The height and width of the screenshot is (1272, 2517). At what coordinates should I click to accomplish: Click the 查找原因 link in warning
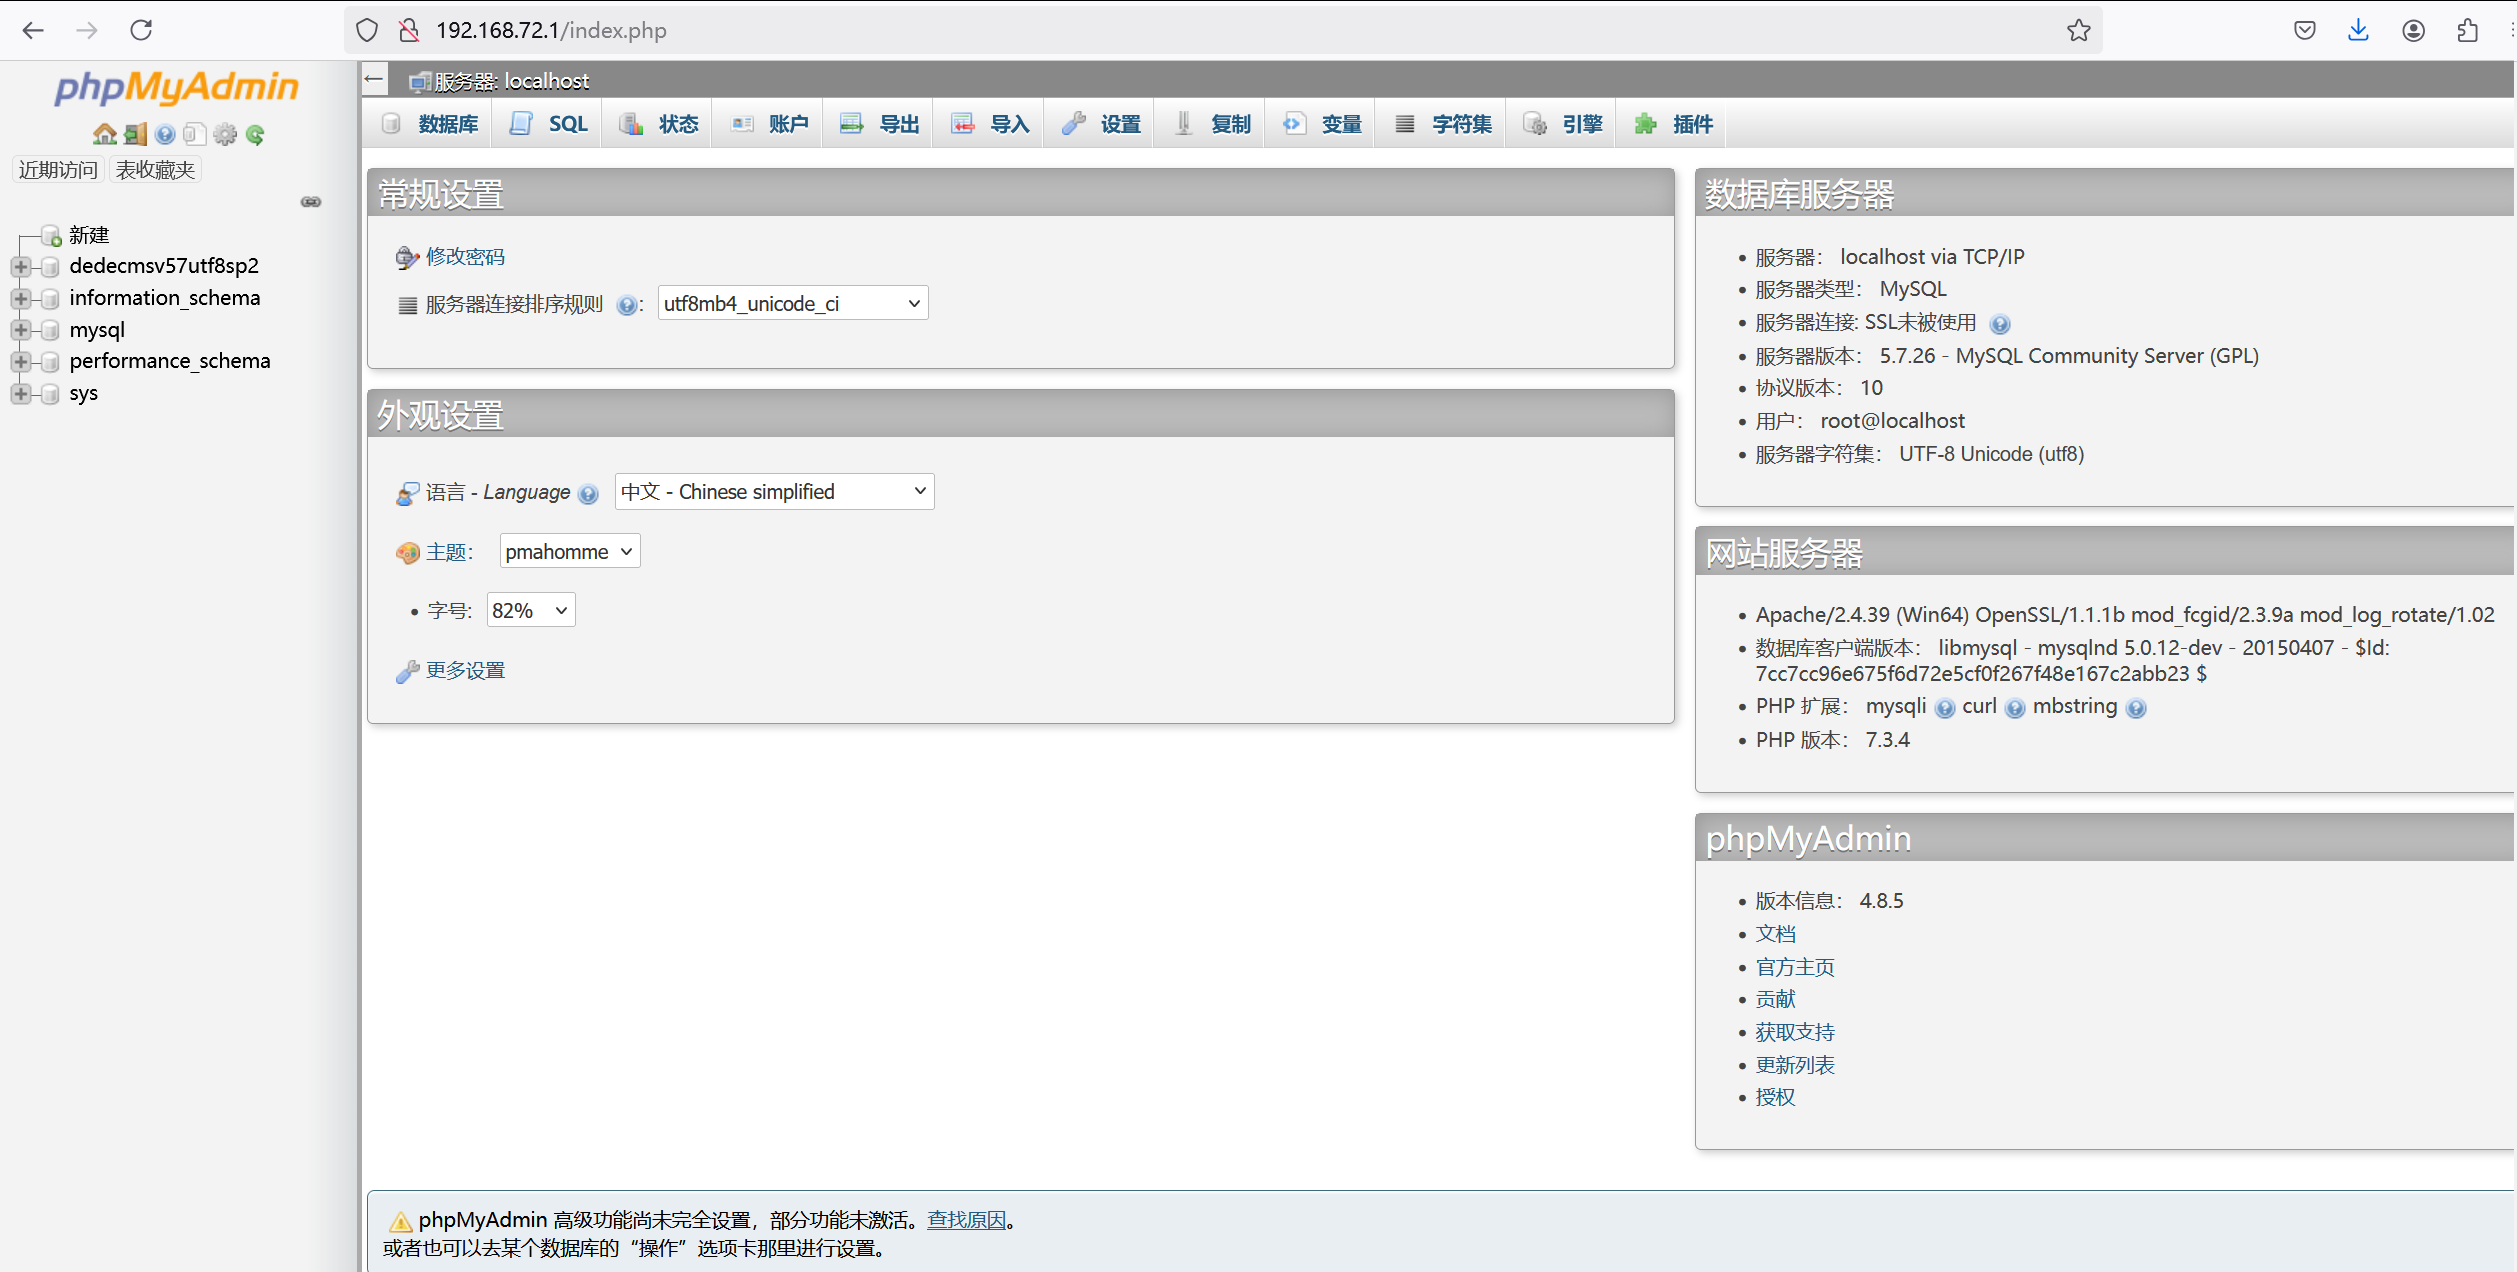[x=967, y=1221]
